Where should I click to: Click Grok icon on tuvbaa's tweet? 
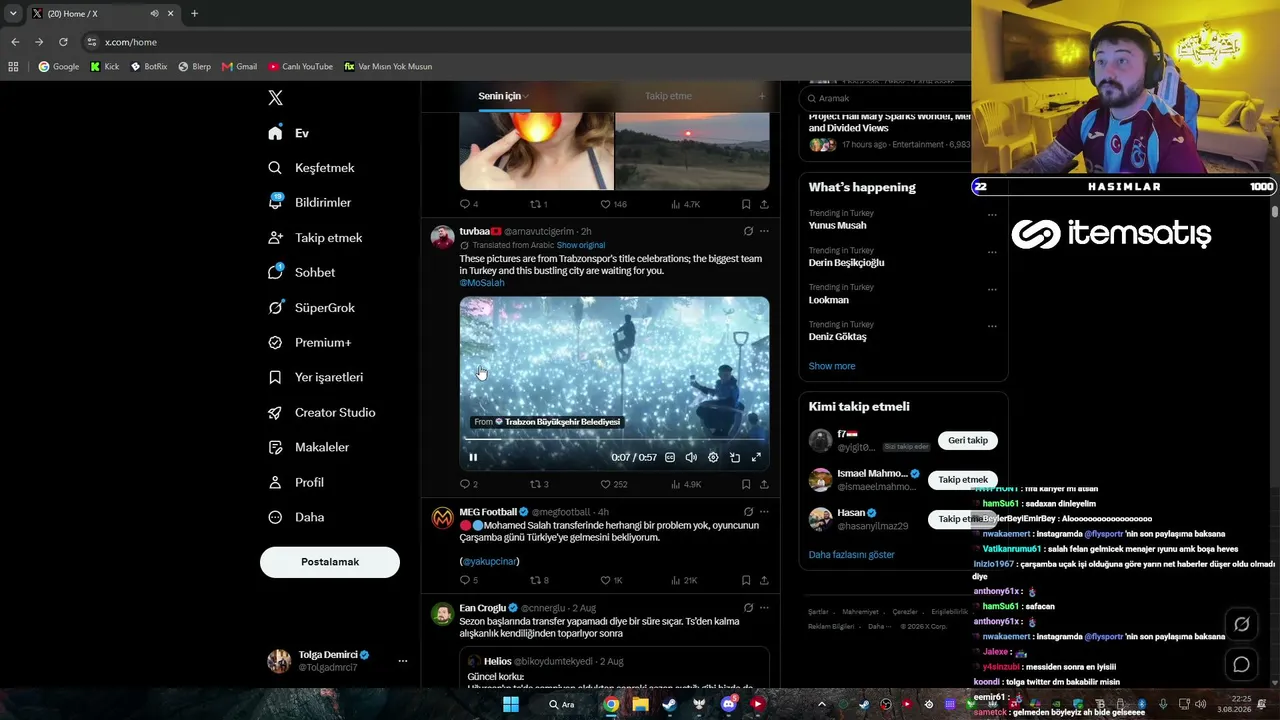pos(748,231)
